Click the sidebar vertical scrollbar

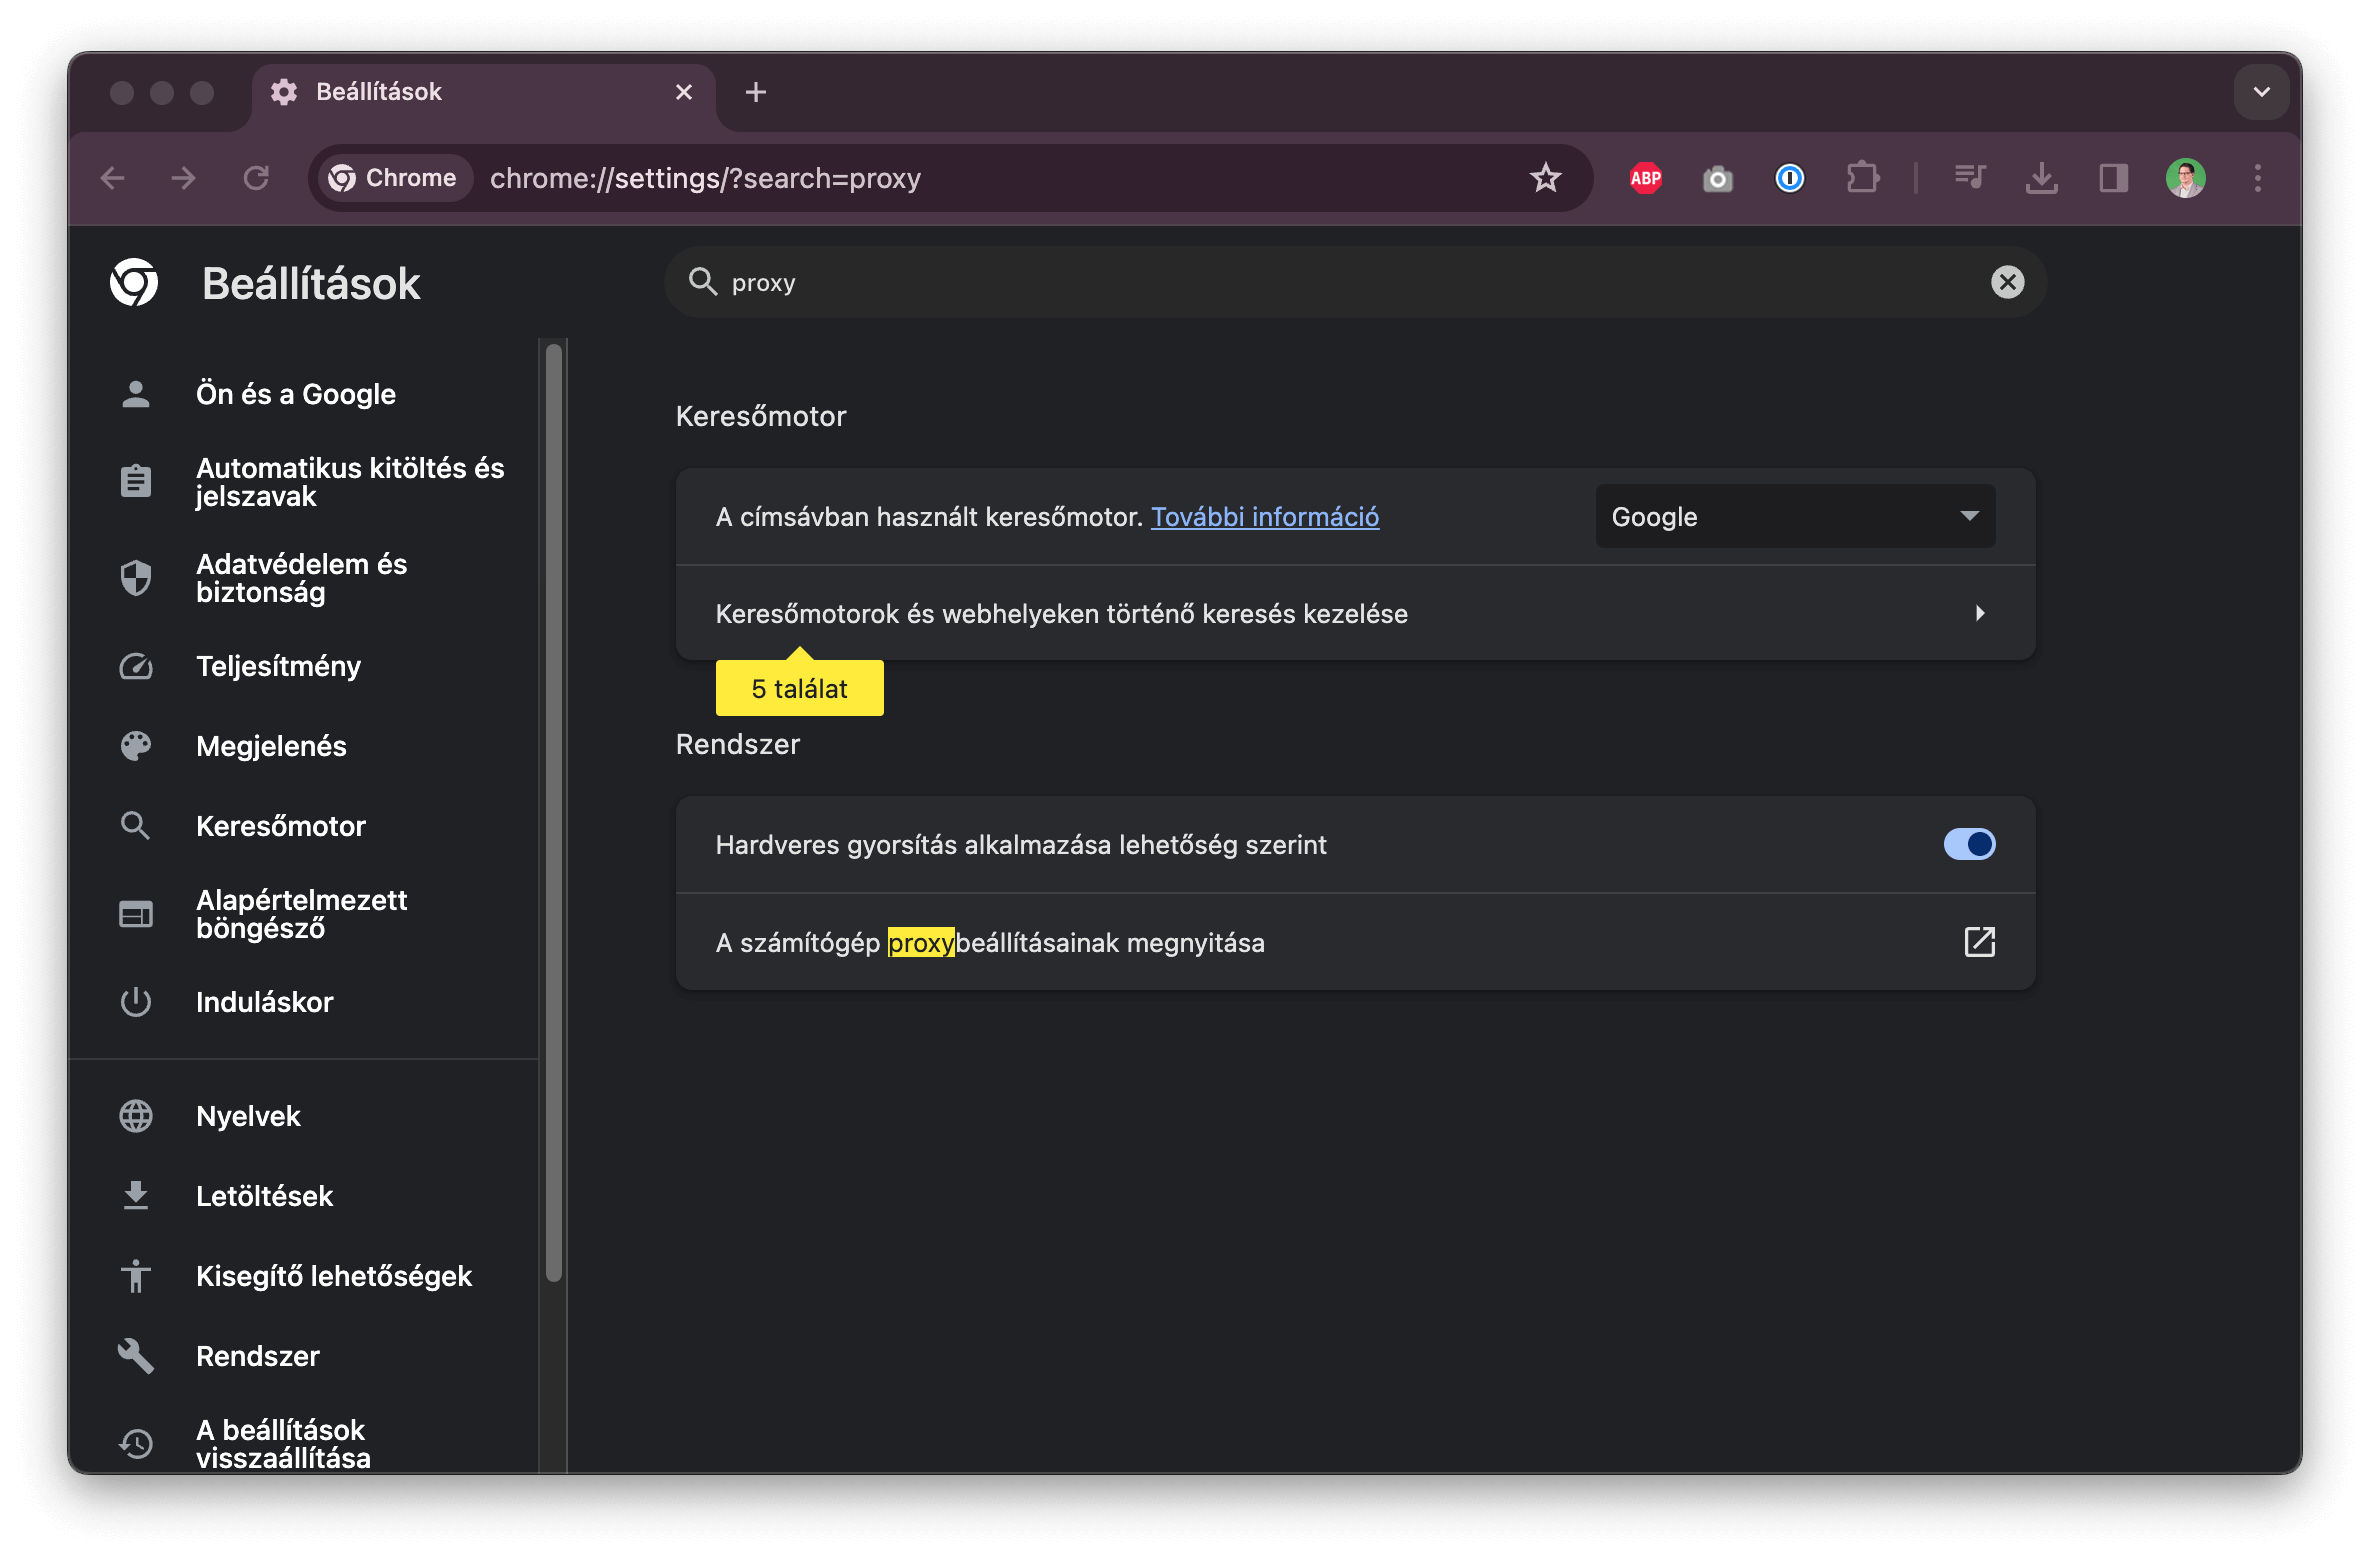[554, 812]
